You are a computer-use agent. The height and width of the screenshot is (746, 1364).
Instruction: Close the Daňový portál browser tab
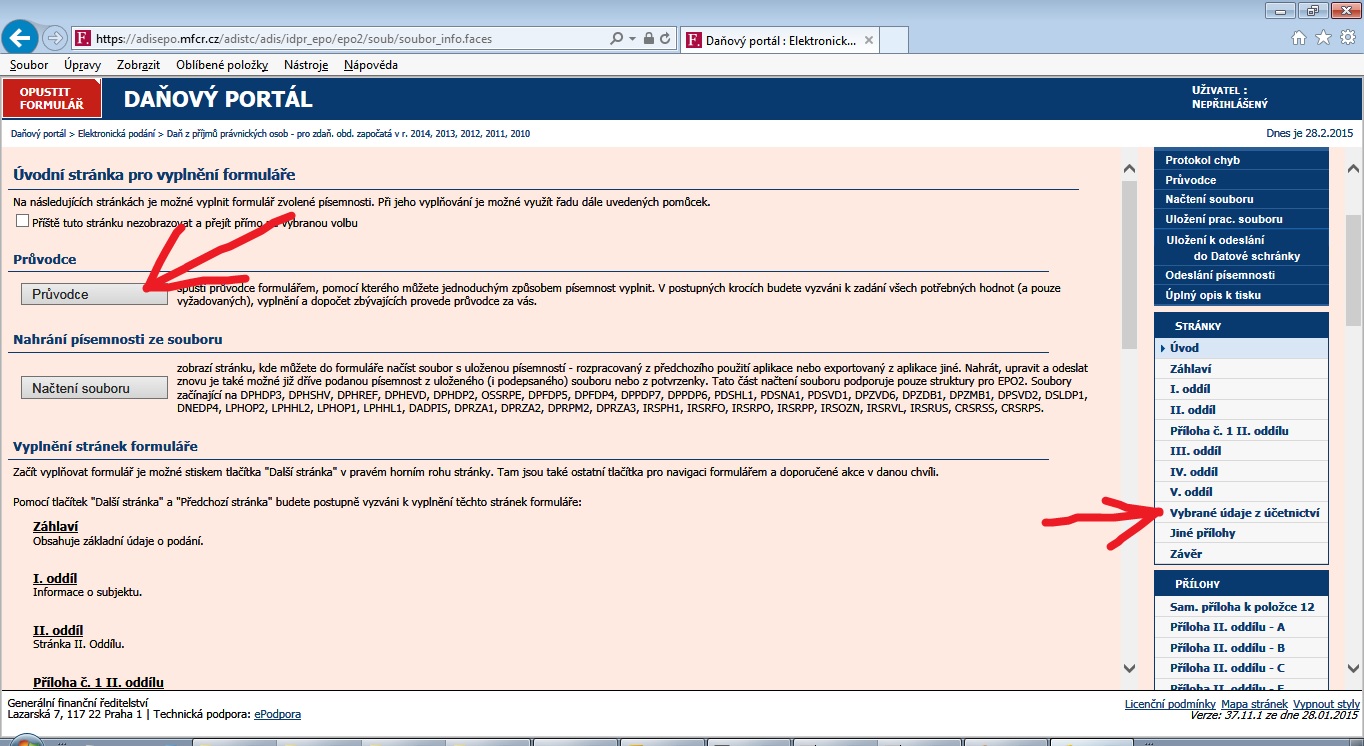pos(869,40)
